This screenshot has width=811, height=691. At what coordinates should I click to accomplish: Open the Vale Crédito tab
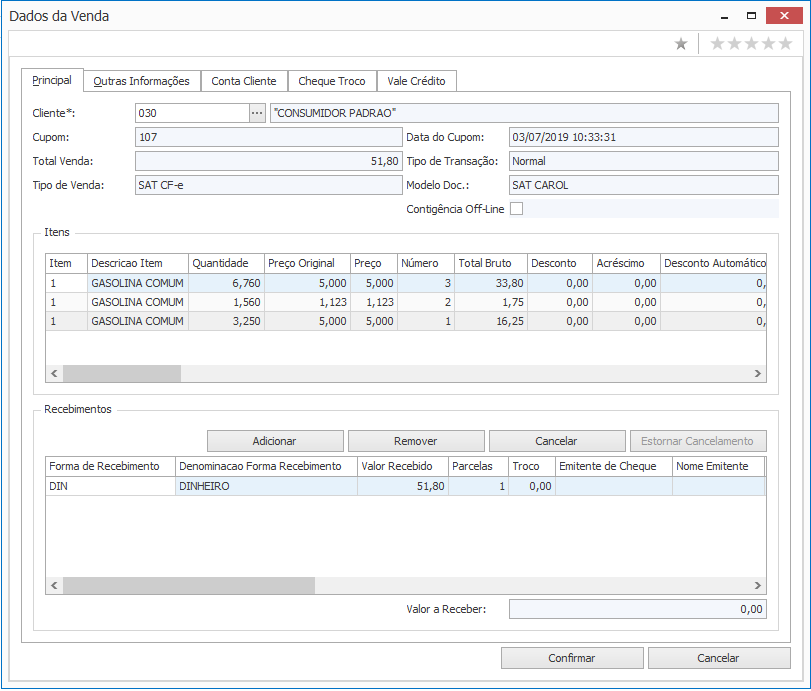416,81
